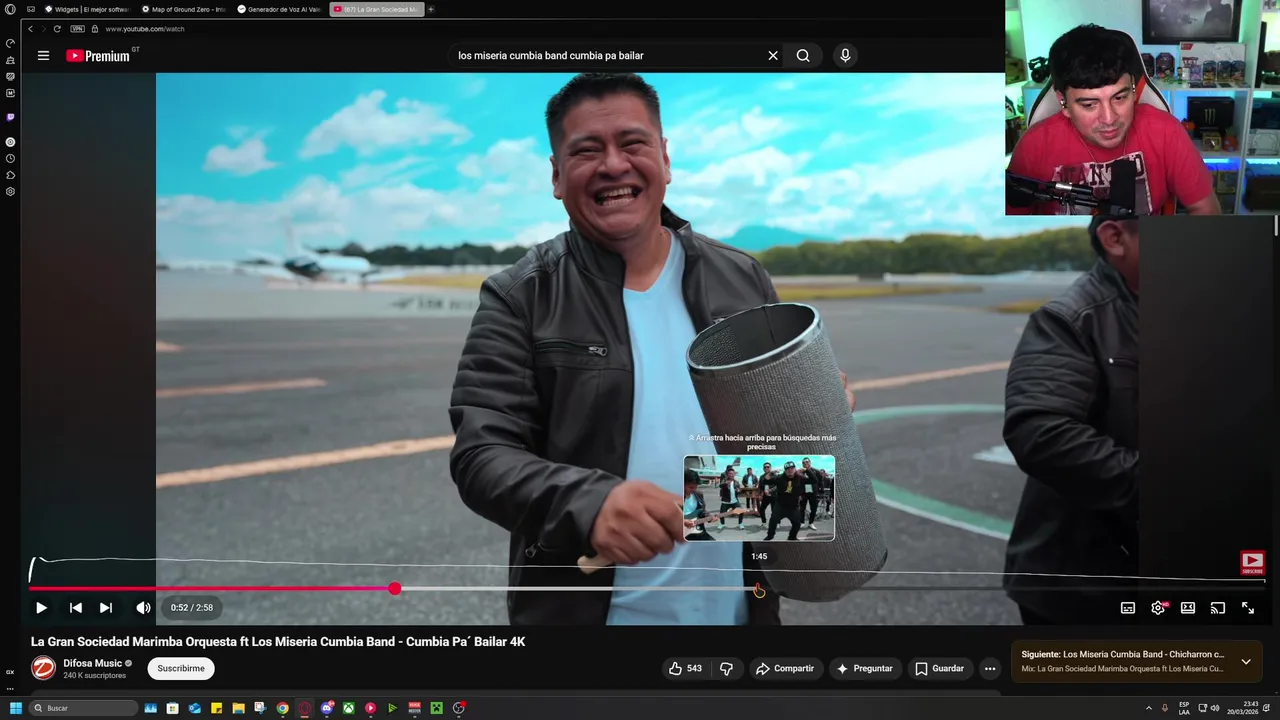Open the Windows Start menu
The width and height of the screenshot is (1280, 720).
tap(15, 708)
